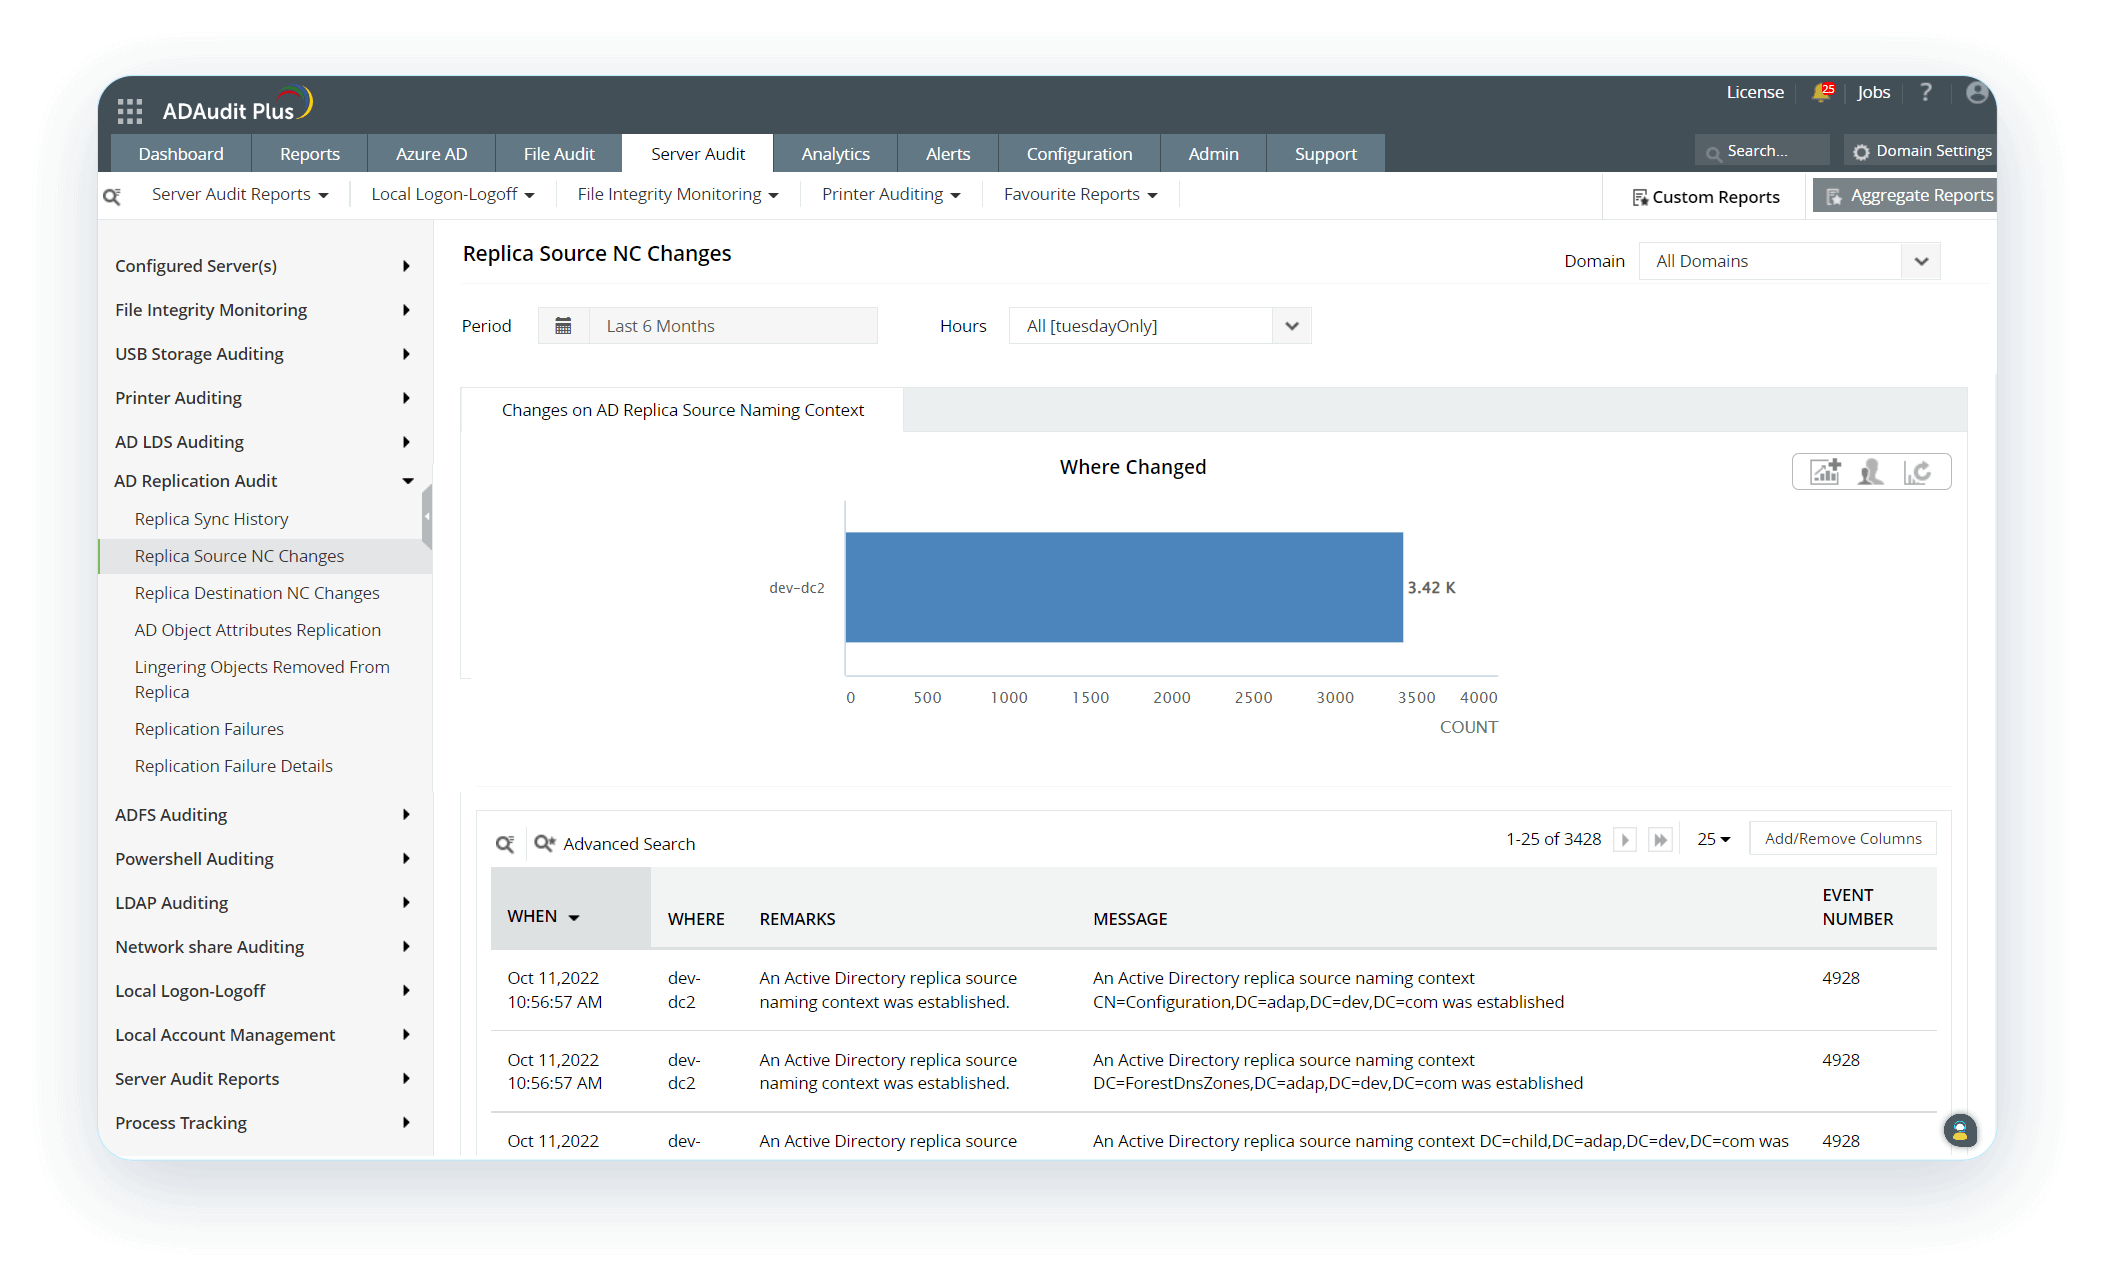Click the blue dev-dc2 chart bar
Viewport: 2102px width, 1287px height.
[x=1123, y=587]
